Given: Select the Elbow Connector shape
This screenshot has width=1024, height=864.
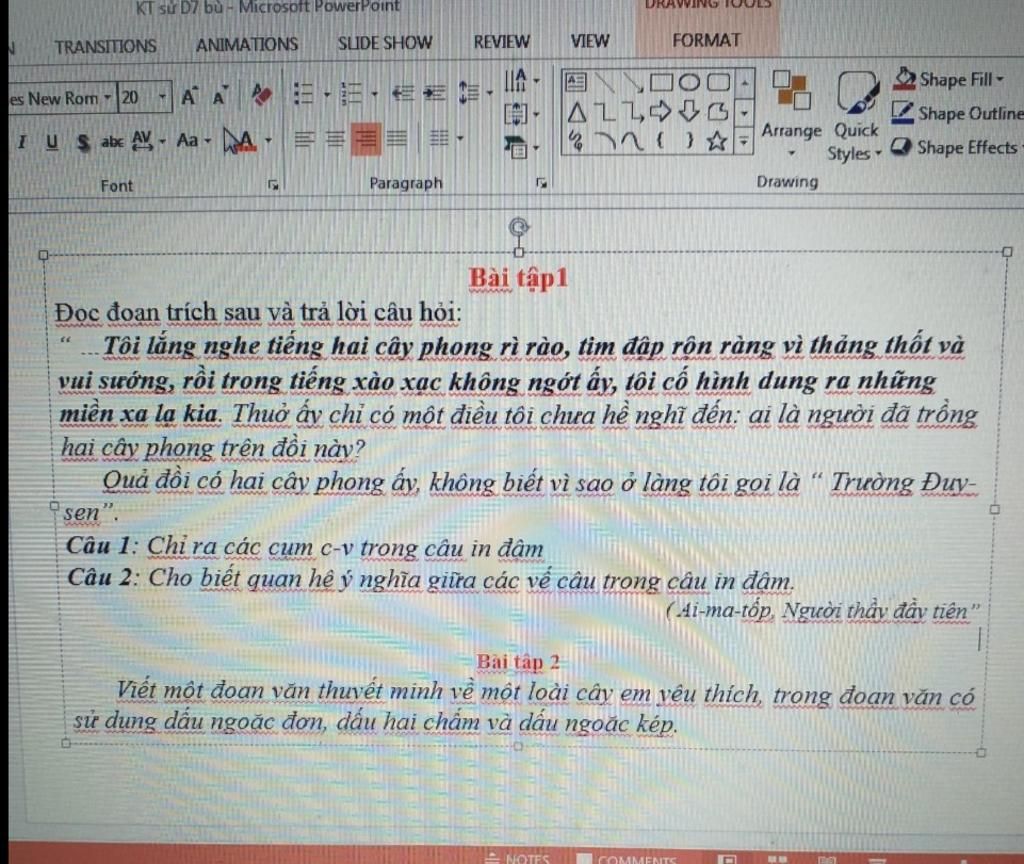Looking at the screenshot, I should click(x=607, y=112).
